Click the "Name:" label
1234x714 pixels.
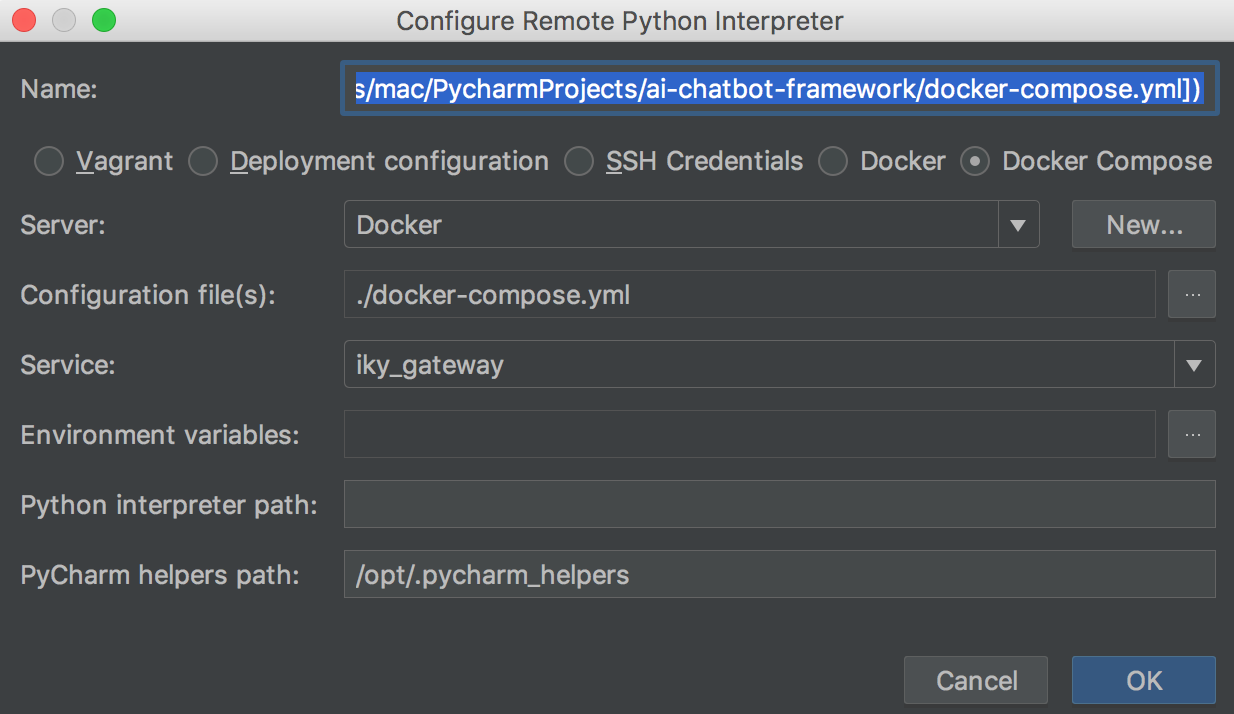[x=58, y=90]
